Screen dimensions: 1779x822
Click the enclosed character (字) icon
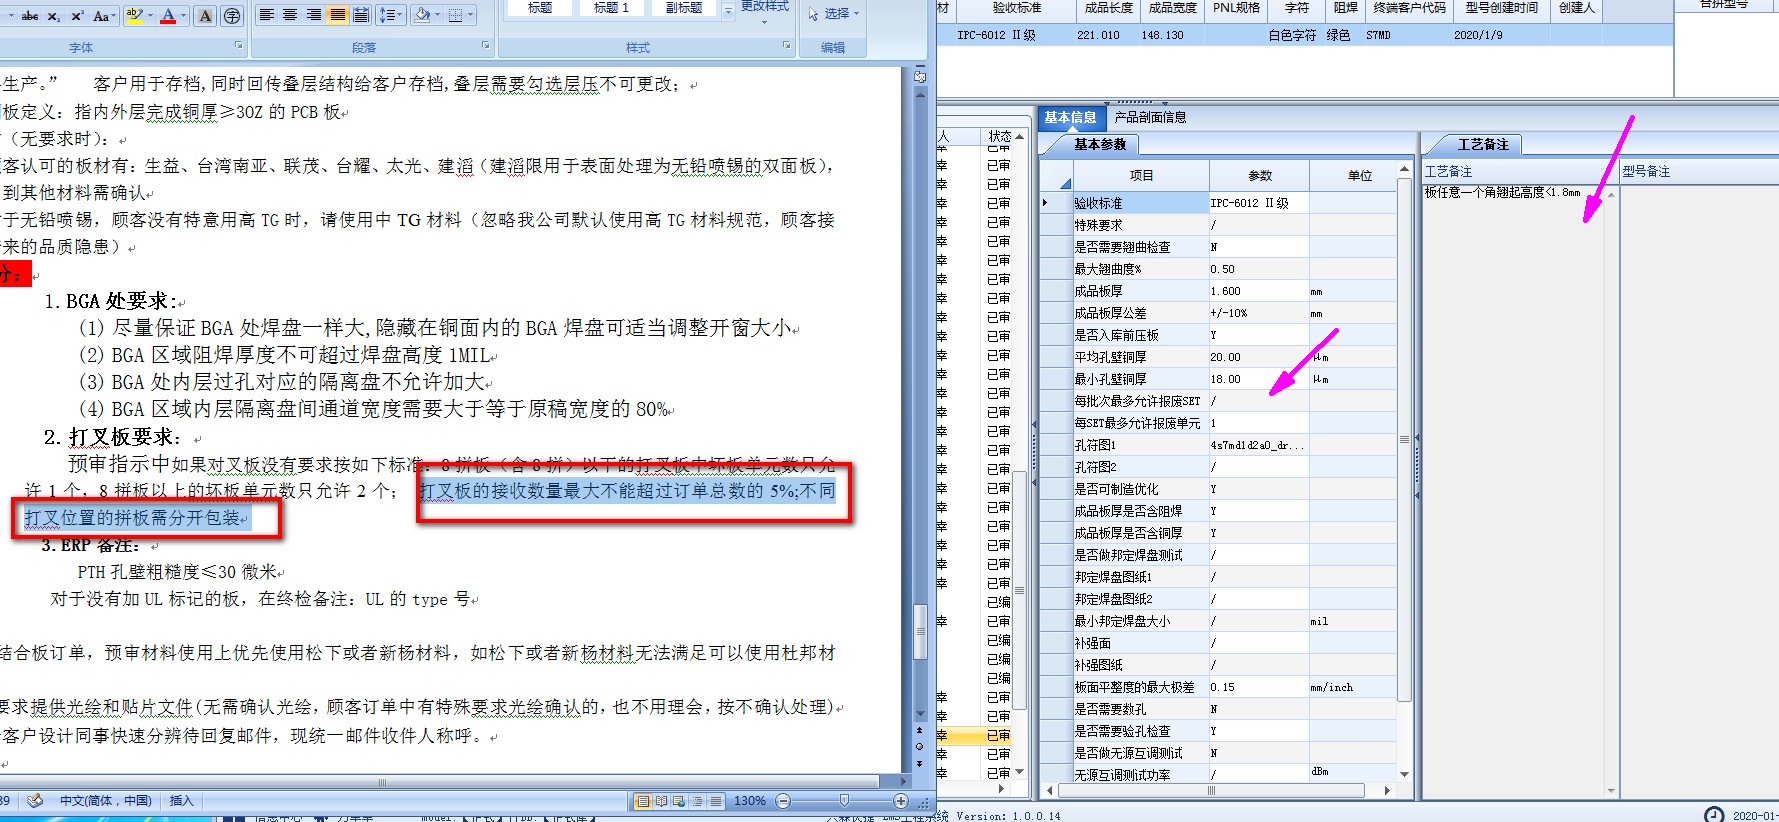[232, 15]
